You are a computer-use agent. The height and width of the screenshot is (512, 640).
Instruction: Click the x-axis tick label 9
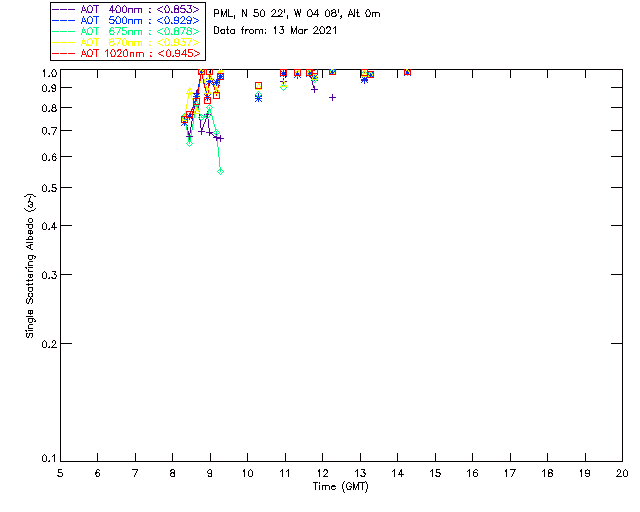[210, 474]
